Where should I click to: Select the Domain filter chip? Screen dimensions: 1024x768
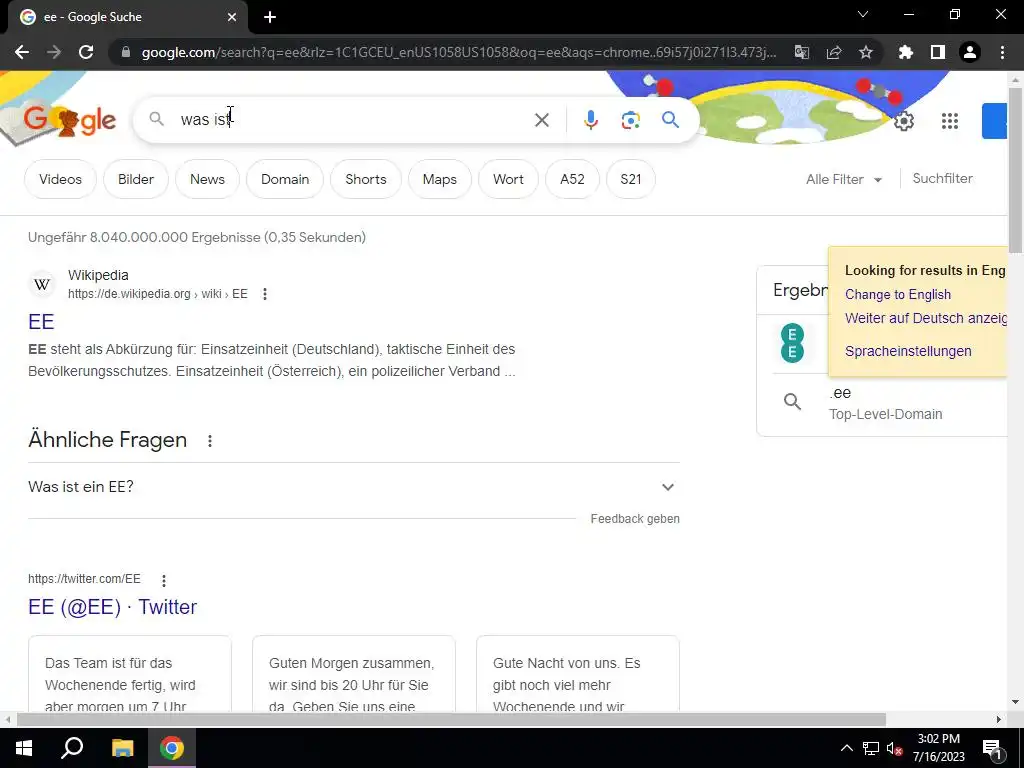[x=285, y=179]
